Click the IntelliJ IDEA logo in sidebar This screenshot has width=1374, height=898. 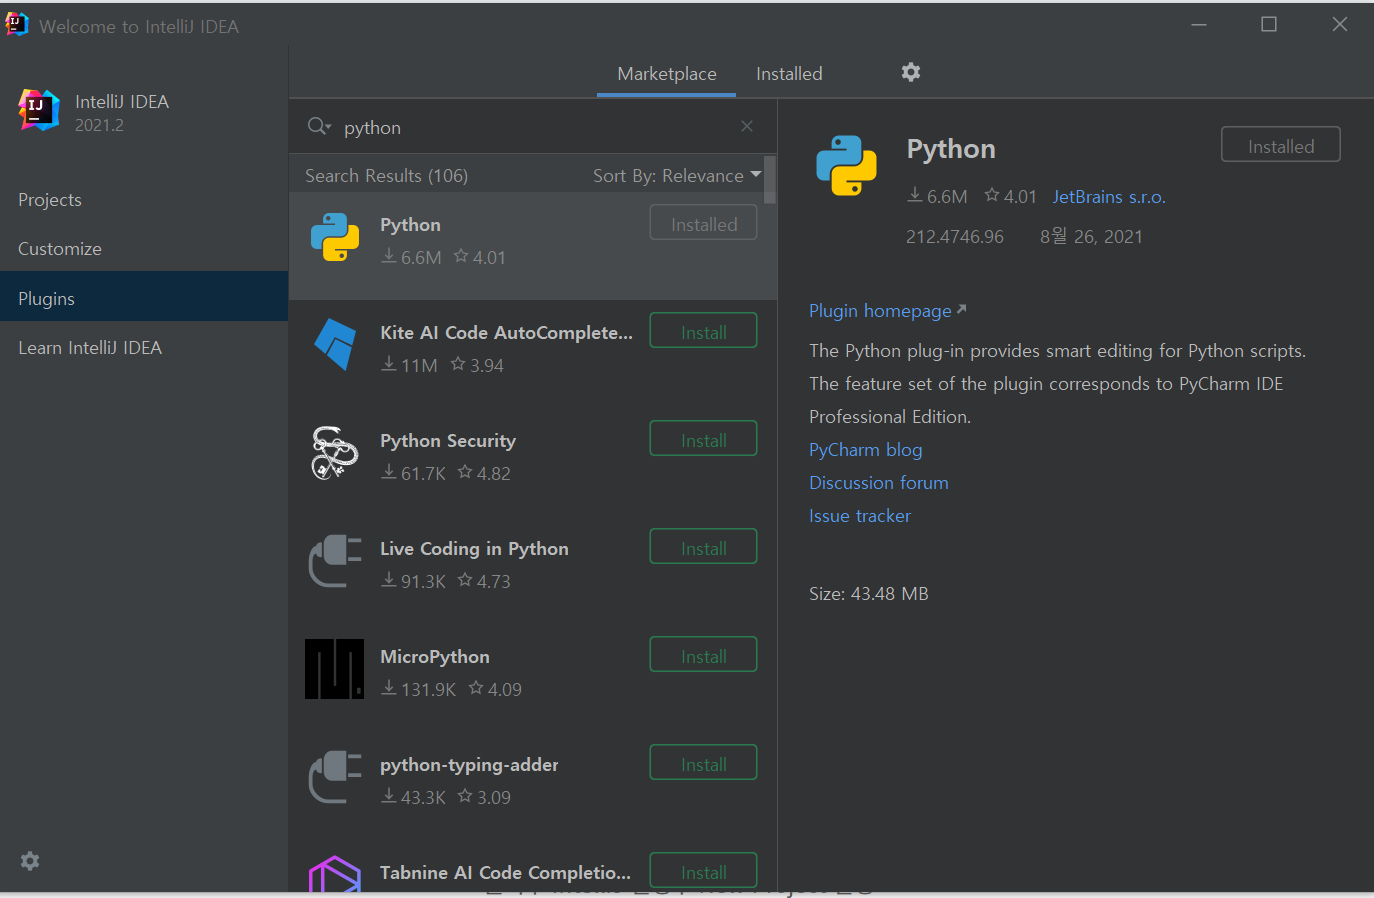pos(39,110)
